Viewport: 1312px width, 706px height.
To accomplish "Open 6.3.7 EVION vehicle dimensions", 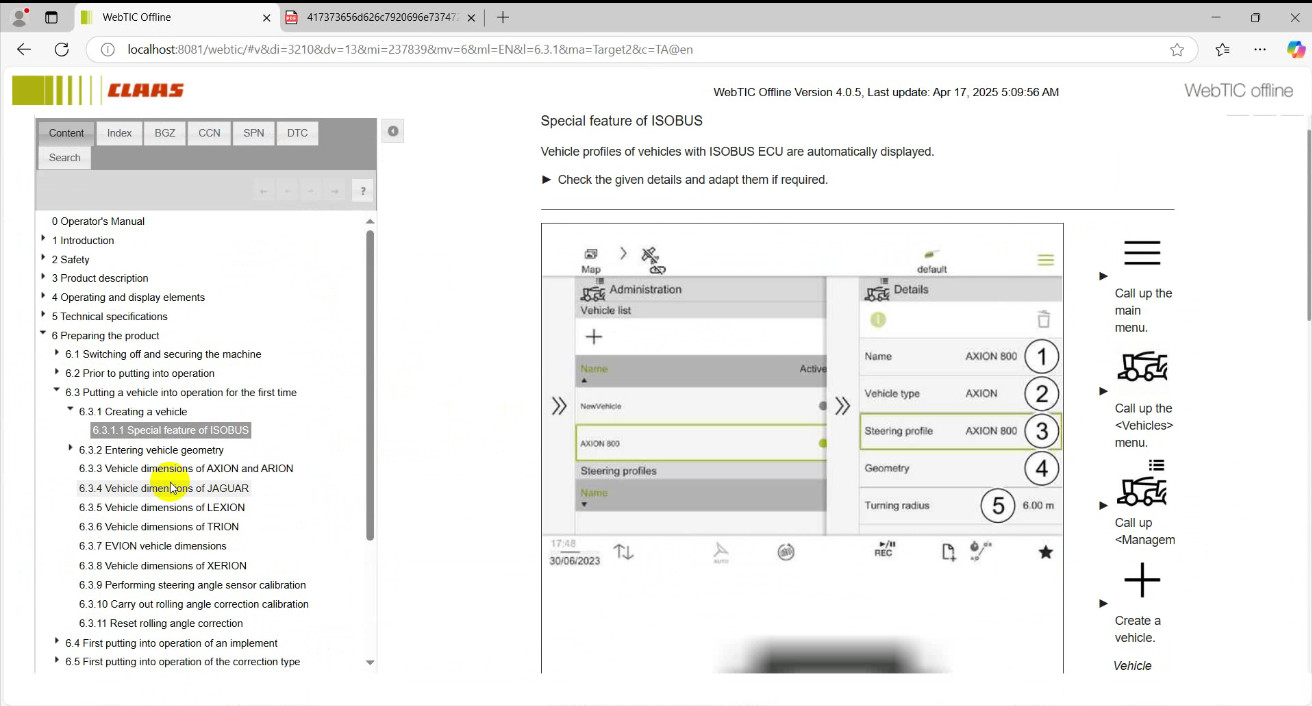I will (153, 546).
